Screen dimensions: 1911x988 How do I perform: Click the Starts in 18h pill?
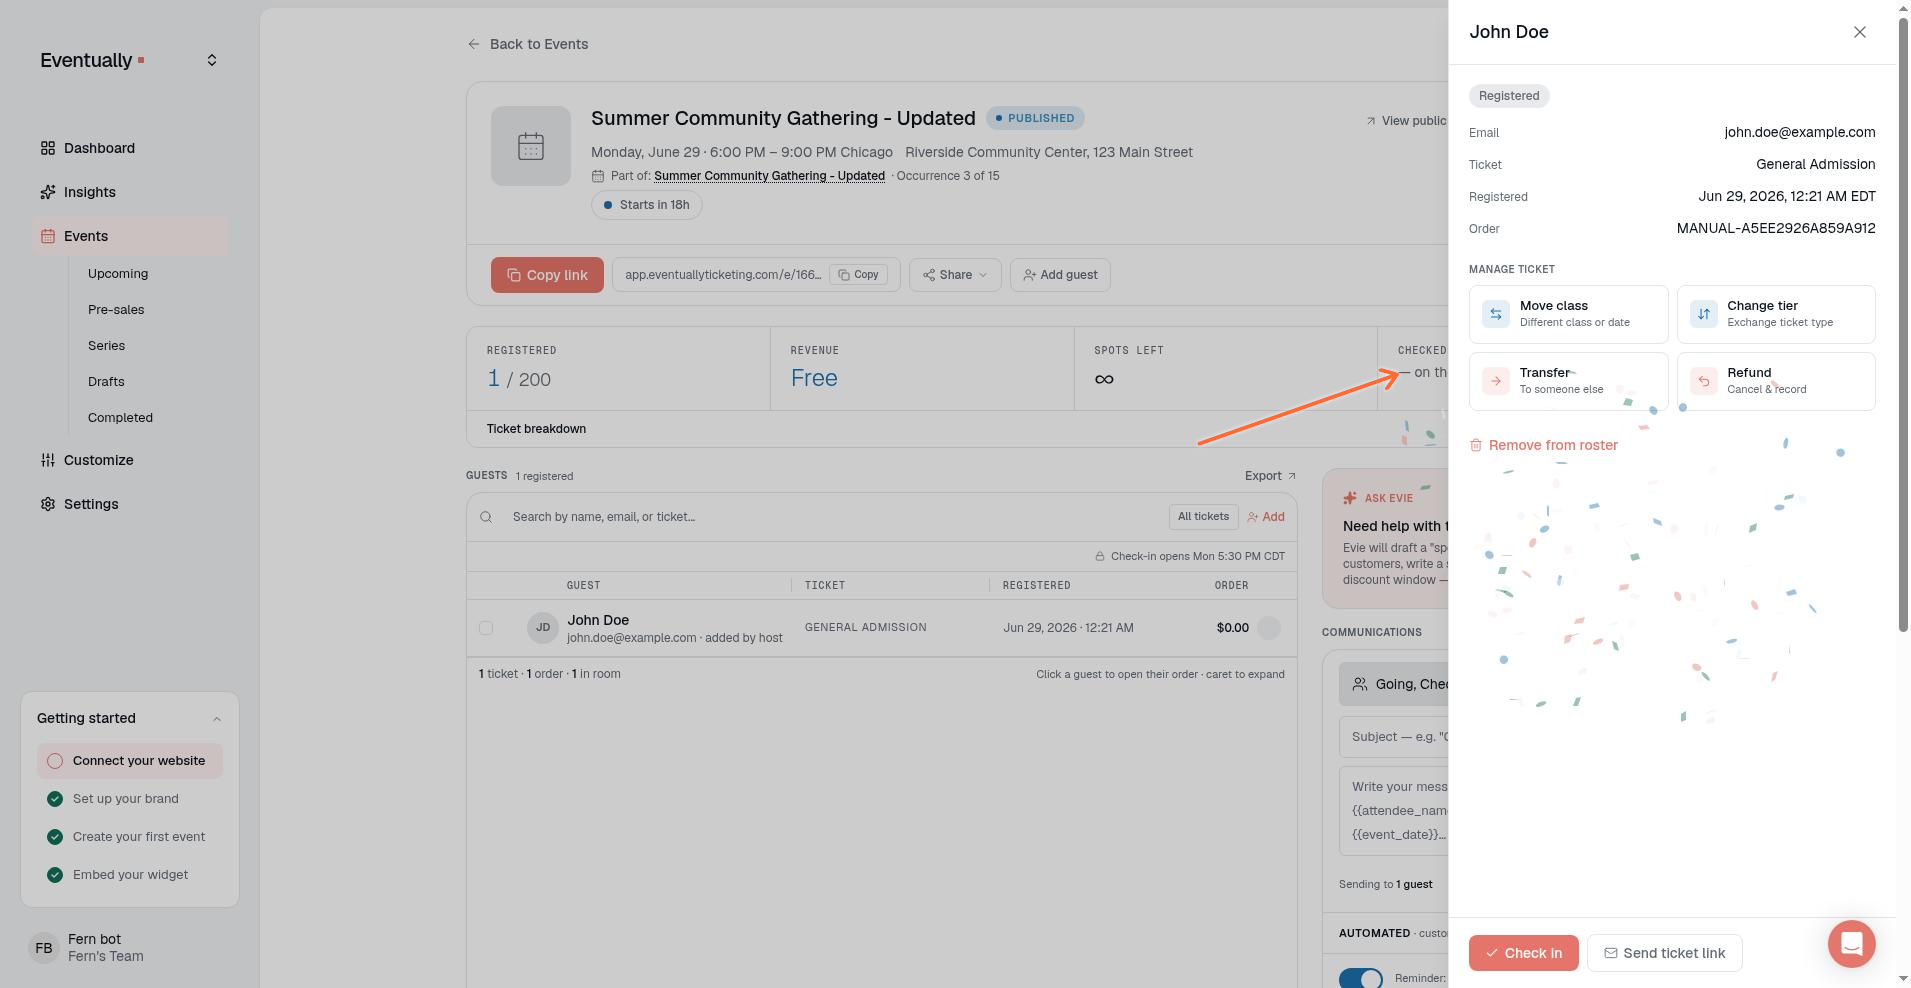pos(647,205)
